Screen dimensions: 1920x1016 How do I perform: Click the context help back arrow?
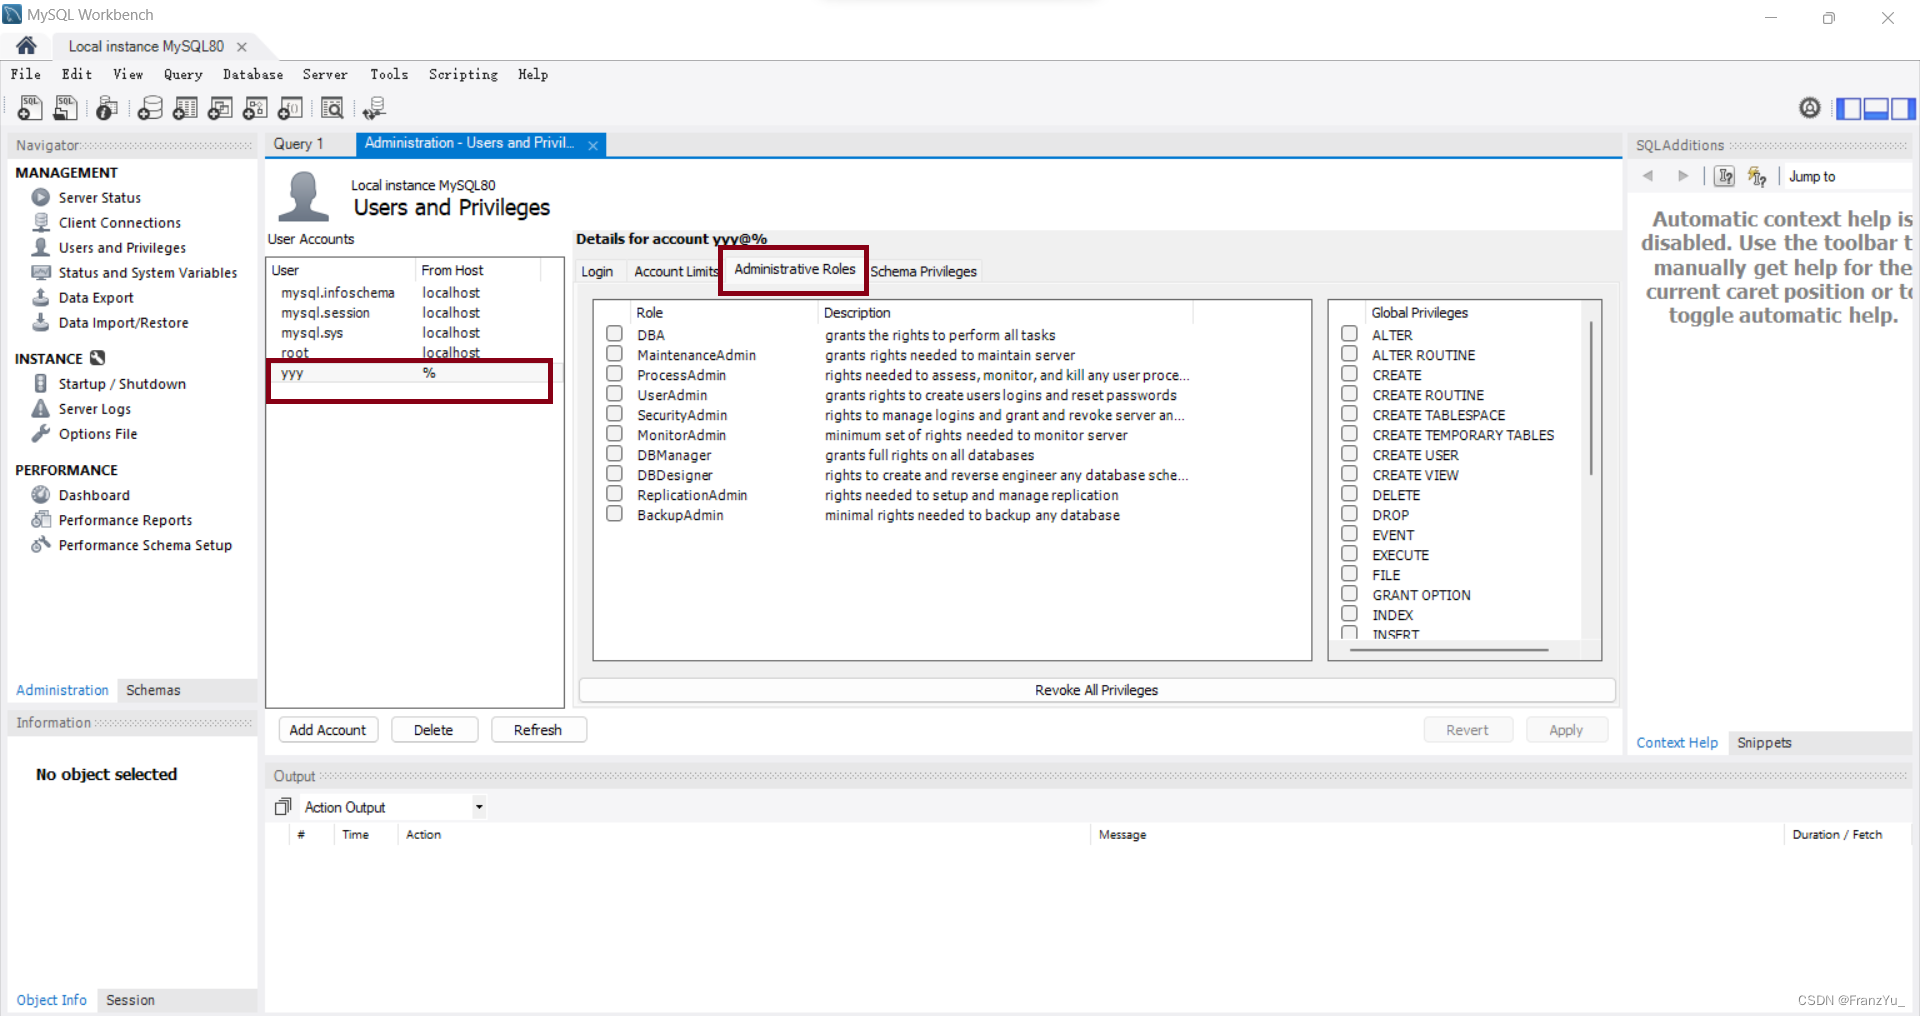click(x=1648, y=176)
